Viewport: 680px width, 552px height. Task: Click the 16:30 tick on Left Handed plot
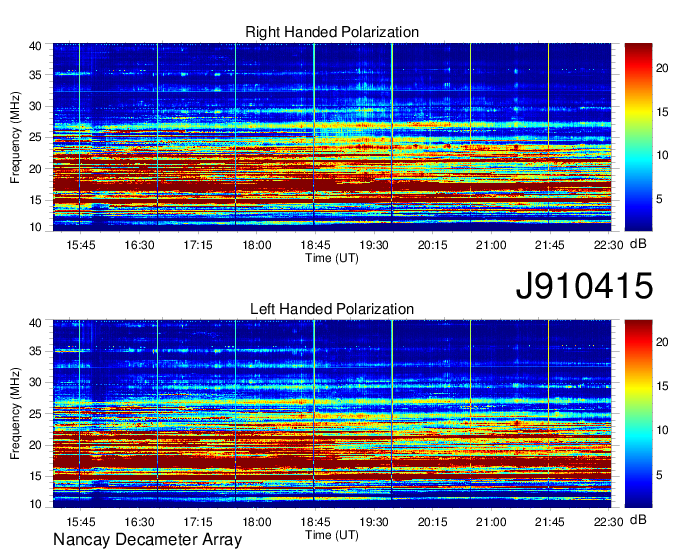(x=139, y=522)
